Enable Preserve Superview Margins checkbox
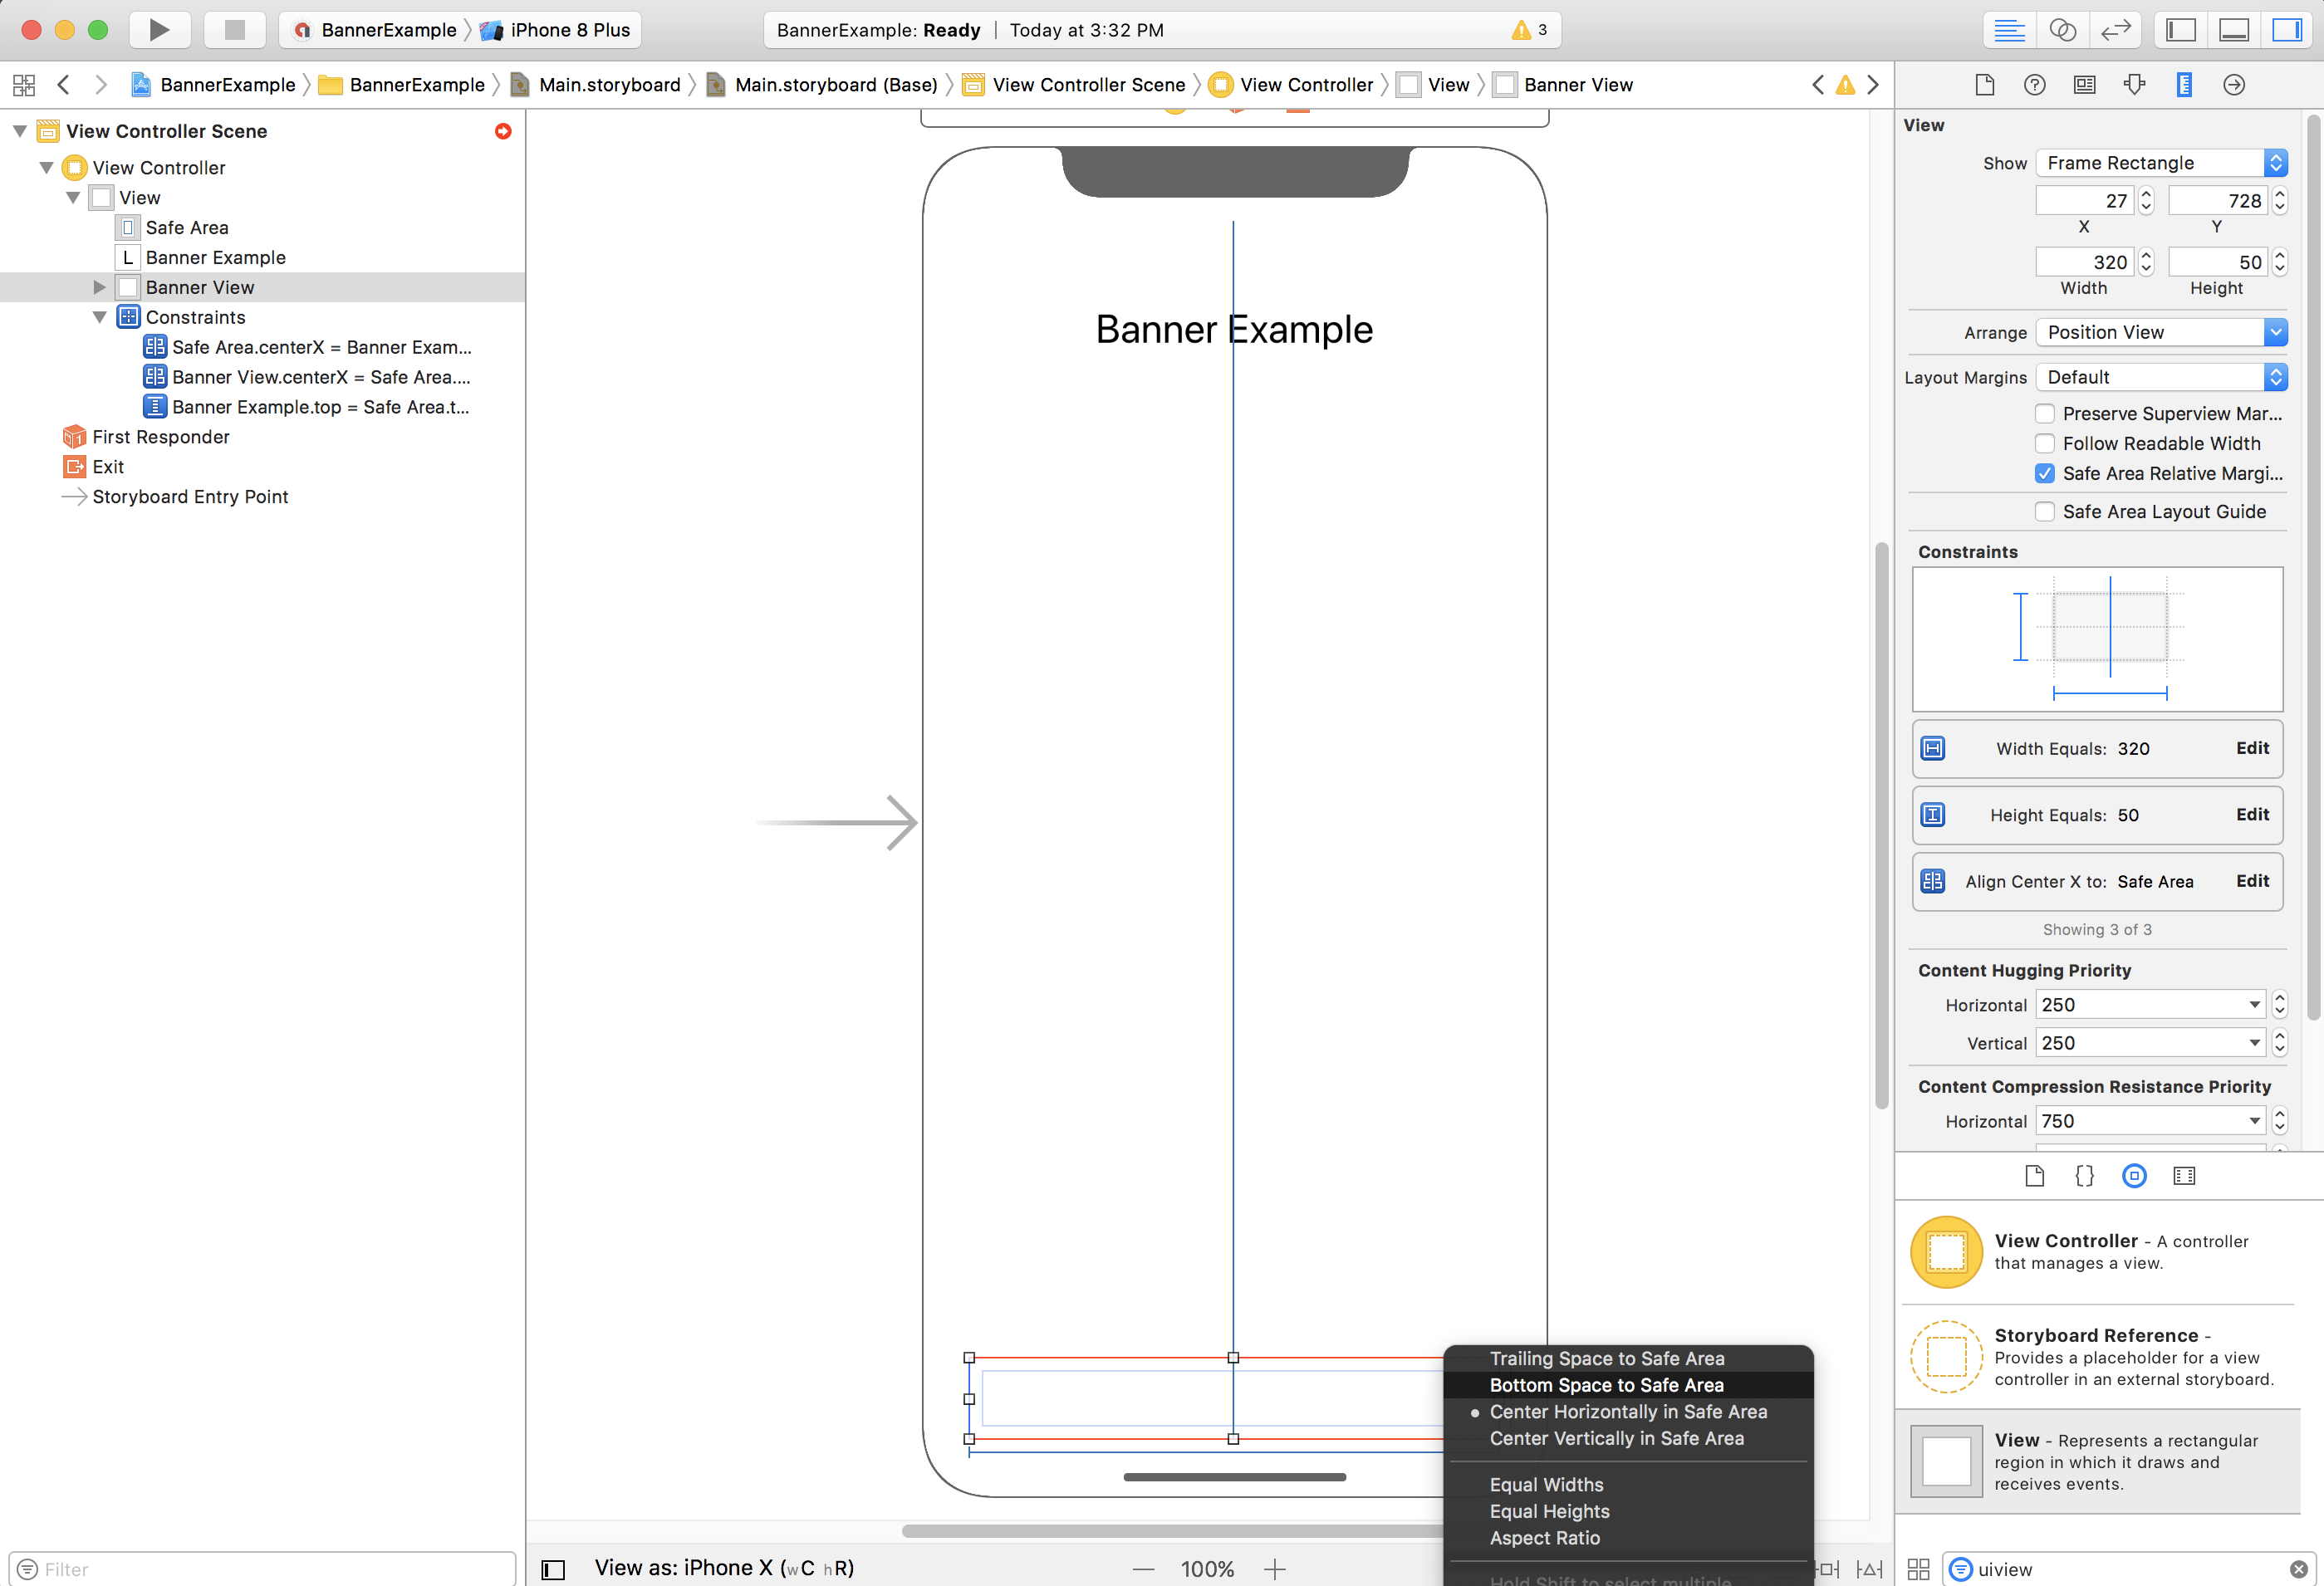Screen dimensions: 2324x1586 tap(2045, 413)
